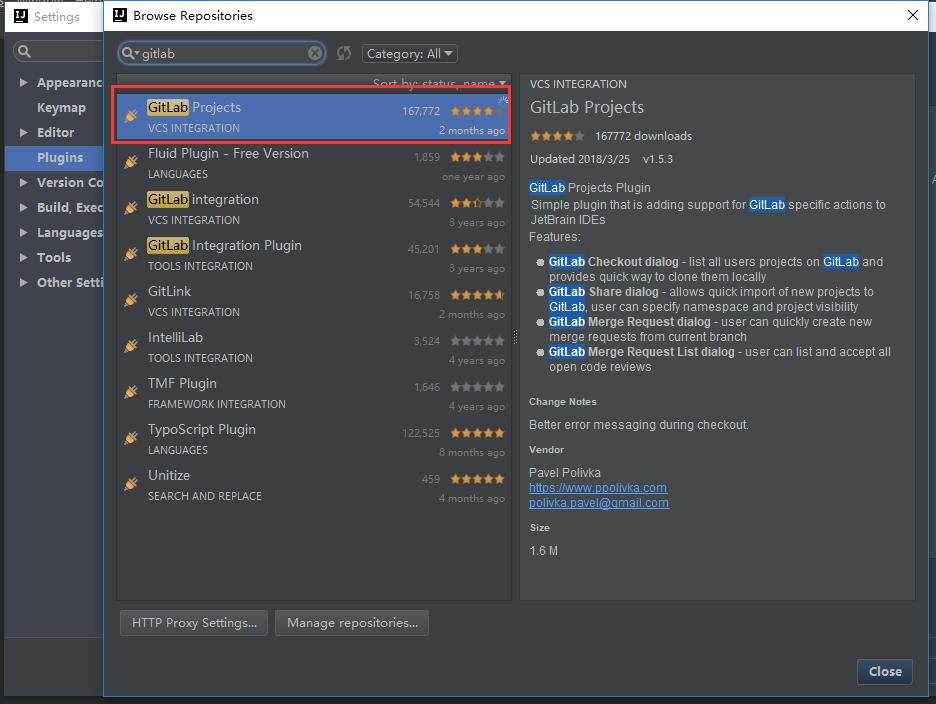The width and height of the screenshot is (936, 704).
Task: Select the Unitize plugin
Action: point(313,484)
